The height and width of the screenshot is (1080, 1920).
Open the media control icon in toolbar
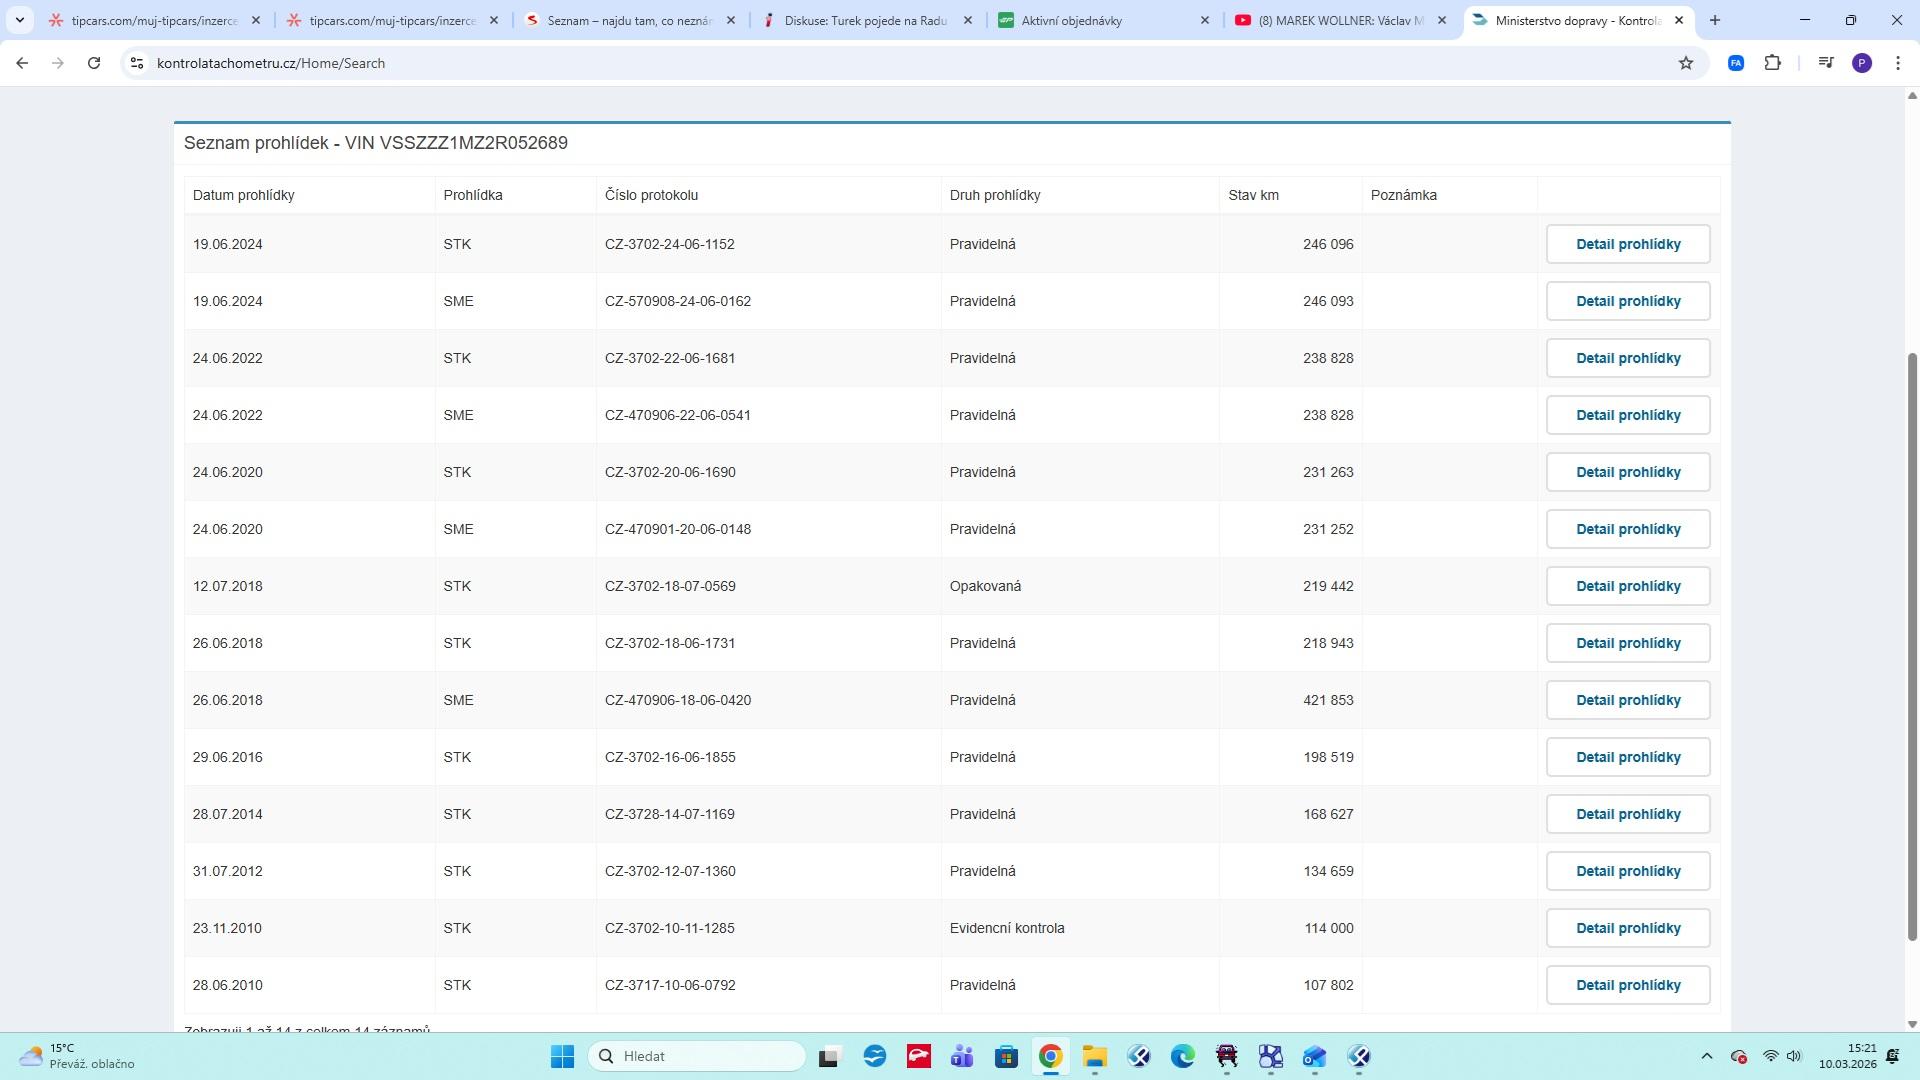click(1826, 63)
